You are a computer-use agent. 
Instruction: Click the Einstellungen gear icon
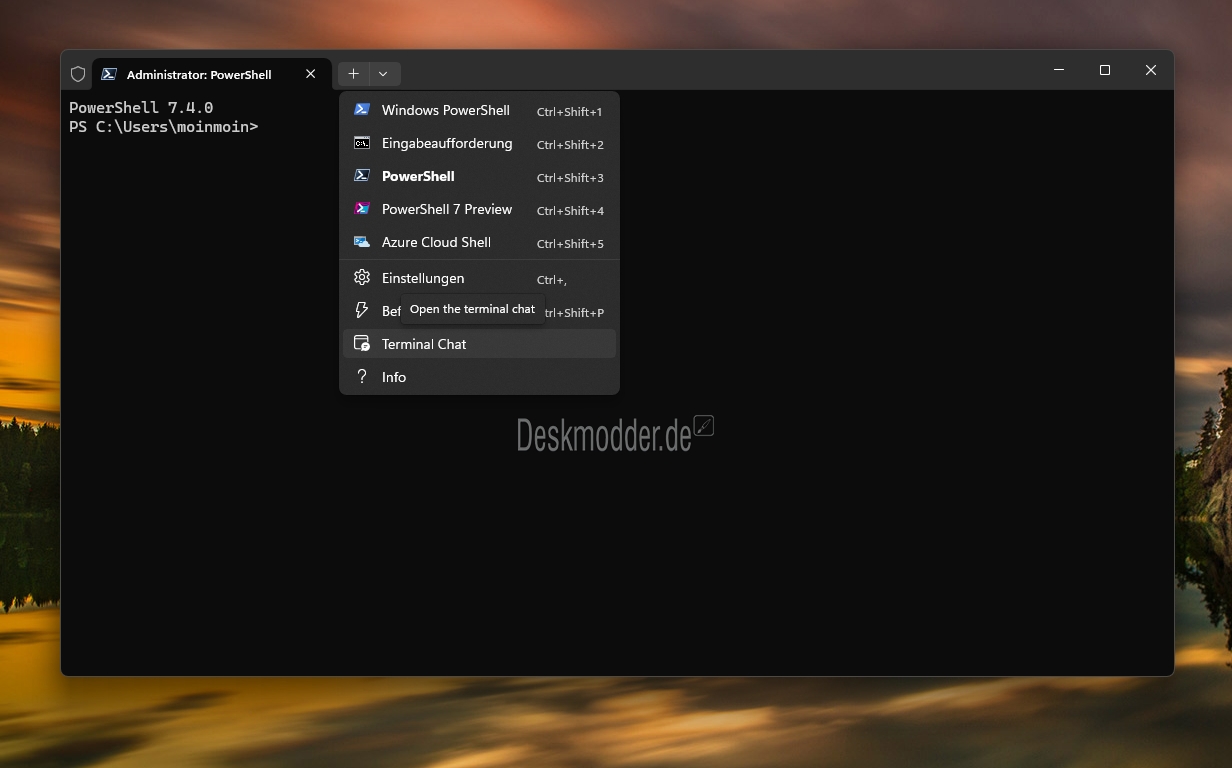coord(362,278)
